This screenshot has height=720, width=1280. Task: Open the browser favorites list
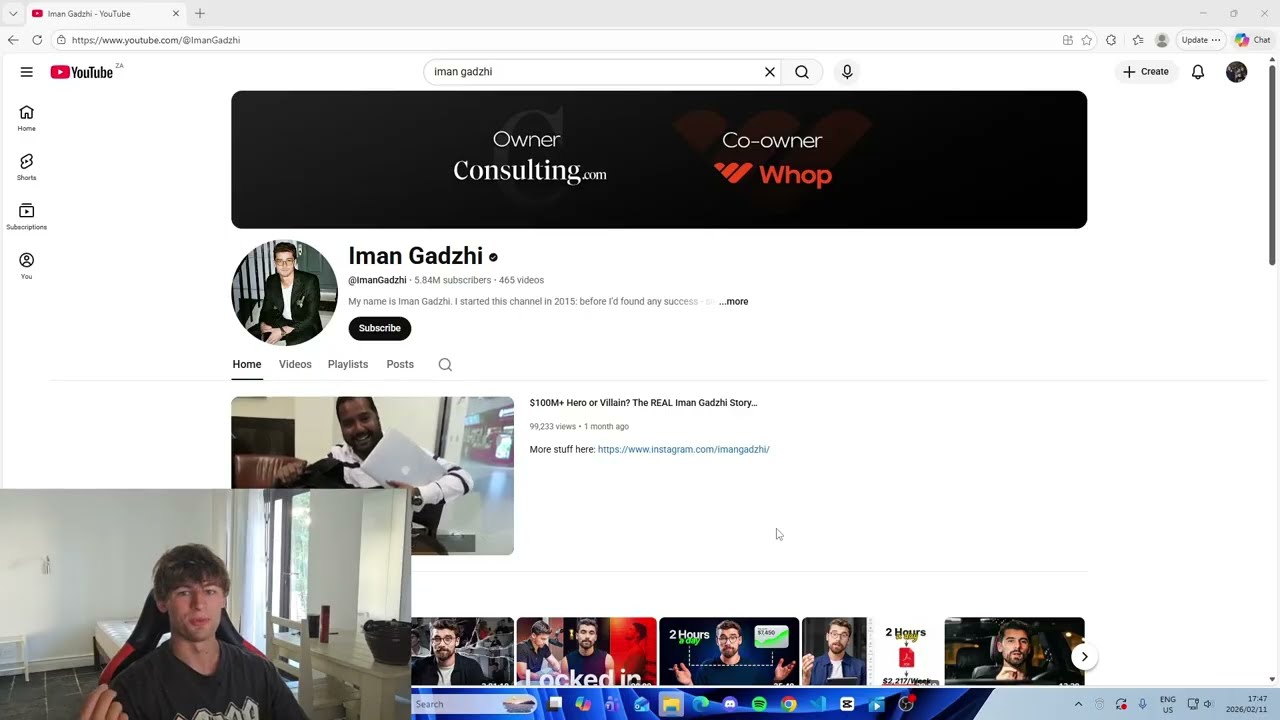pos(1138,40)
